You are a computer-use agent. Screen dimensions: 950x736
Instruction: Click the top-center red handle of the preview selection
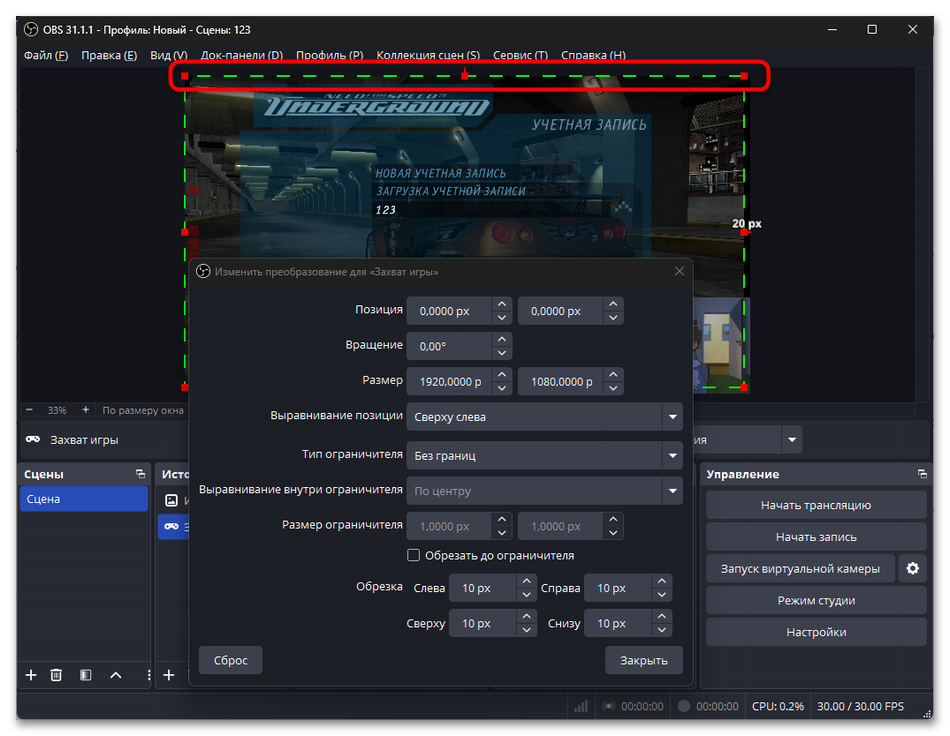pyautogui.click(x=465, y=76)
